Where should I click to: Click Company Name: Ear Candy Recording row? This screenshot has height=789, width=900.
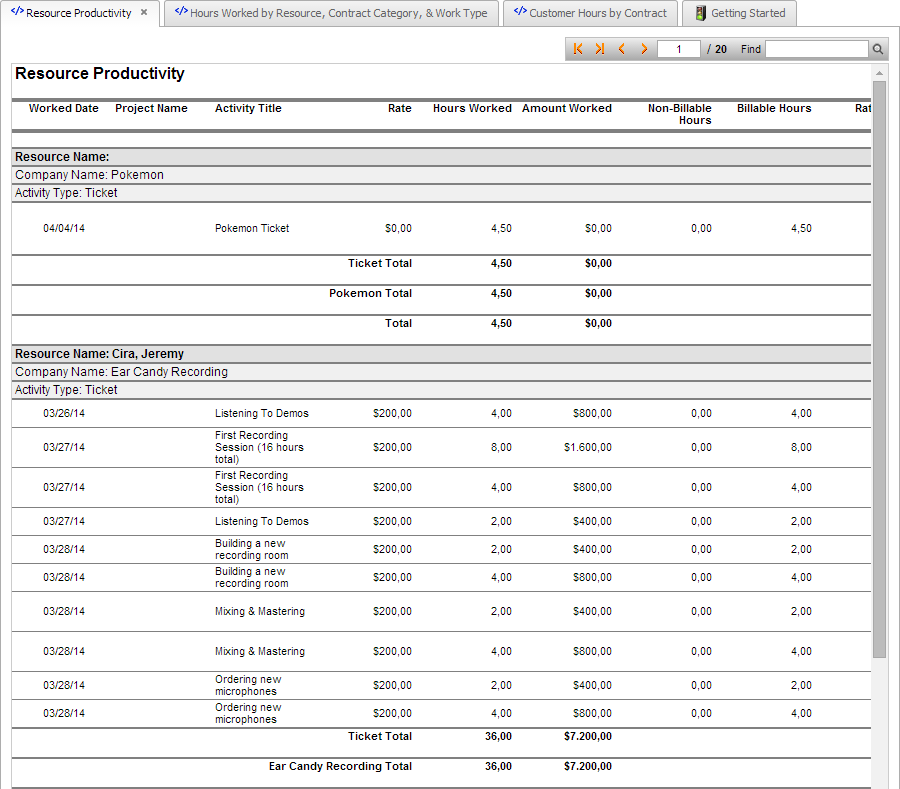(x=441, y=372)
